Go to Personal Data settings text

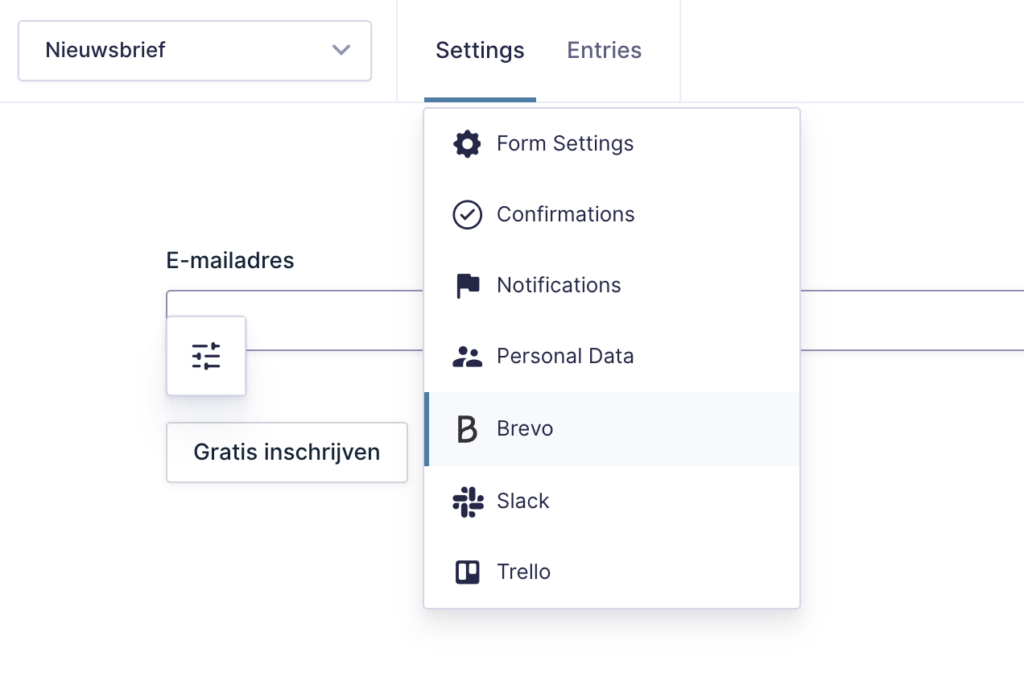coord(565,357)
